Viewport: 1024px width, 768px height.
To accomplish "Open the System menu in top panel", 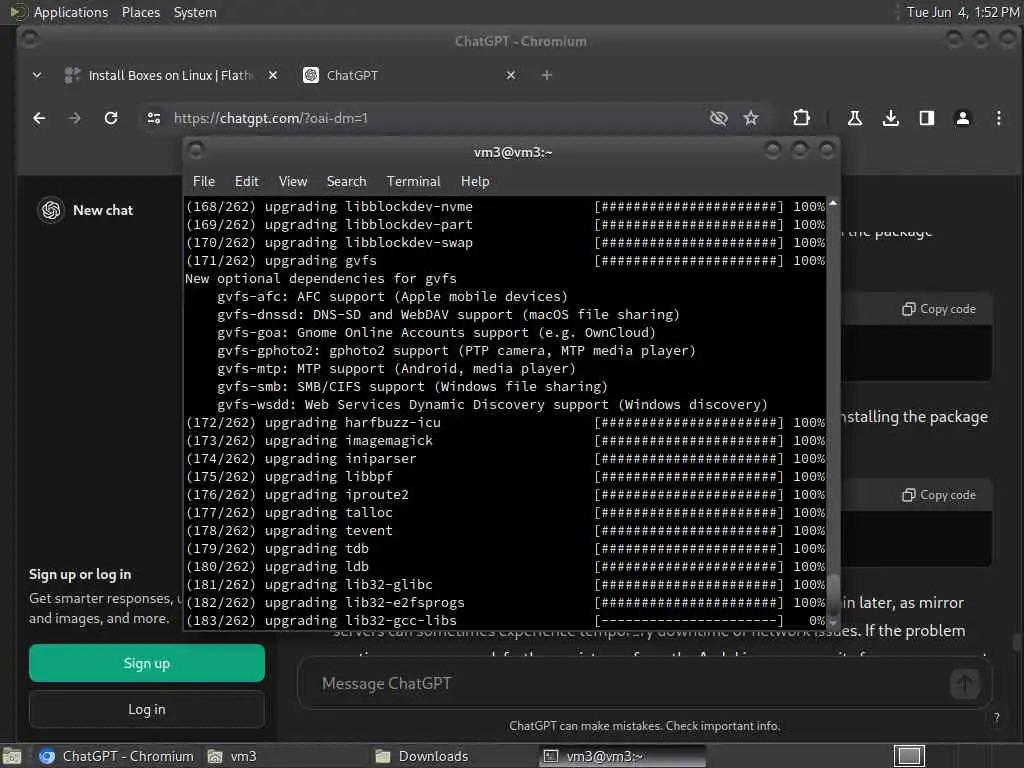I will [195, 12].
